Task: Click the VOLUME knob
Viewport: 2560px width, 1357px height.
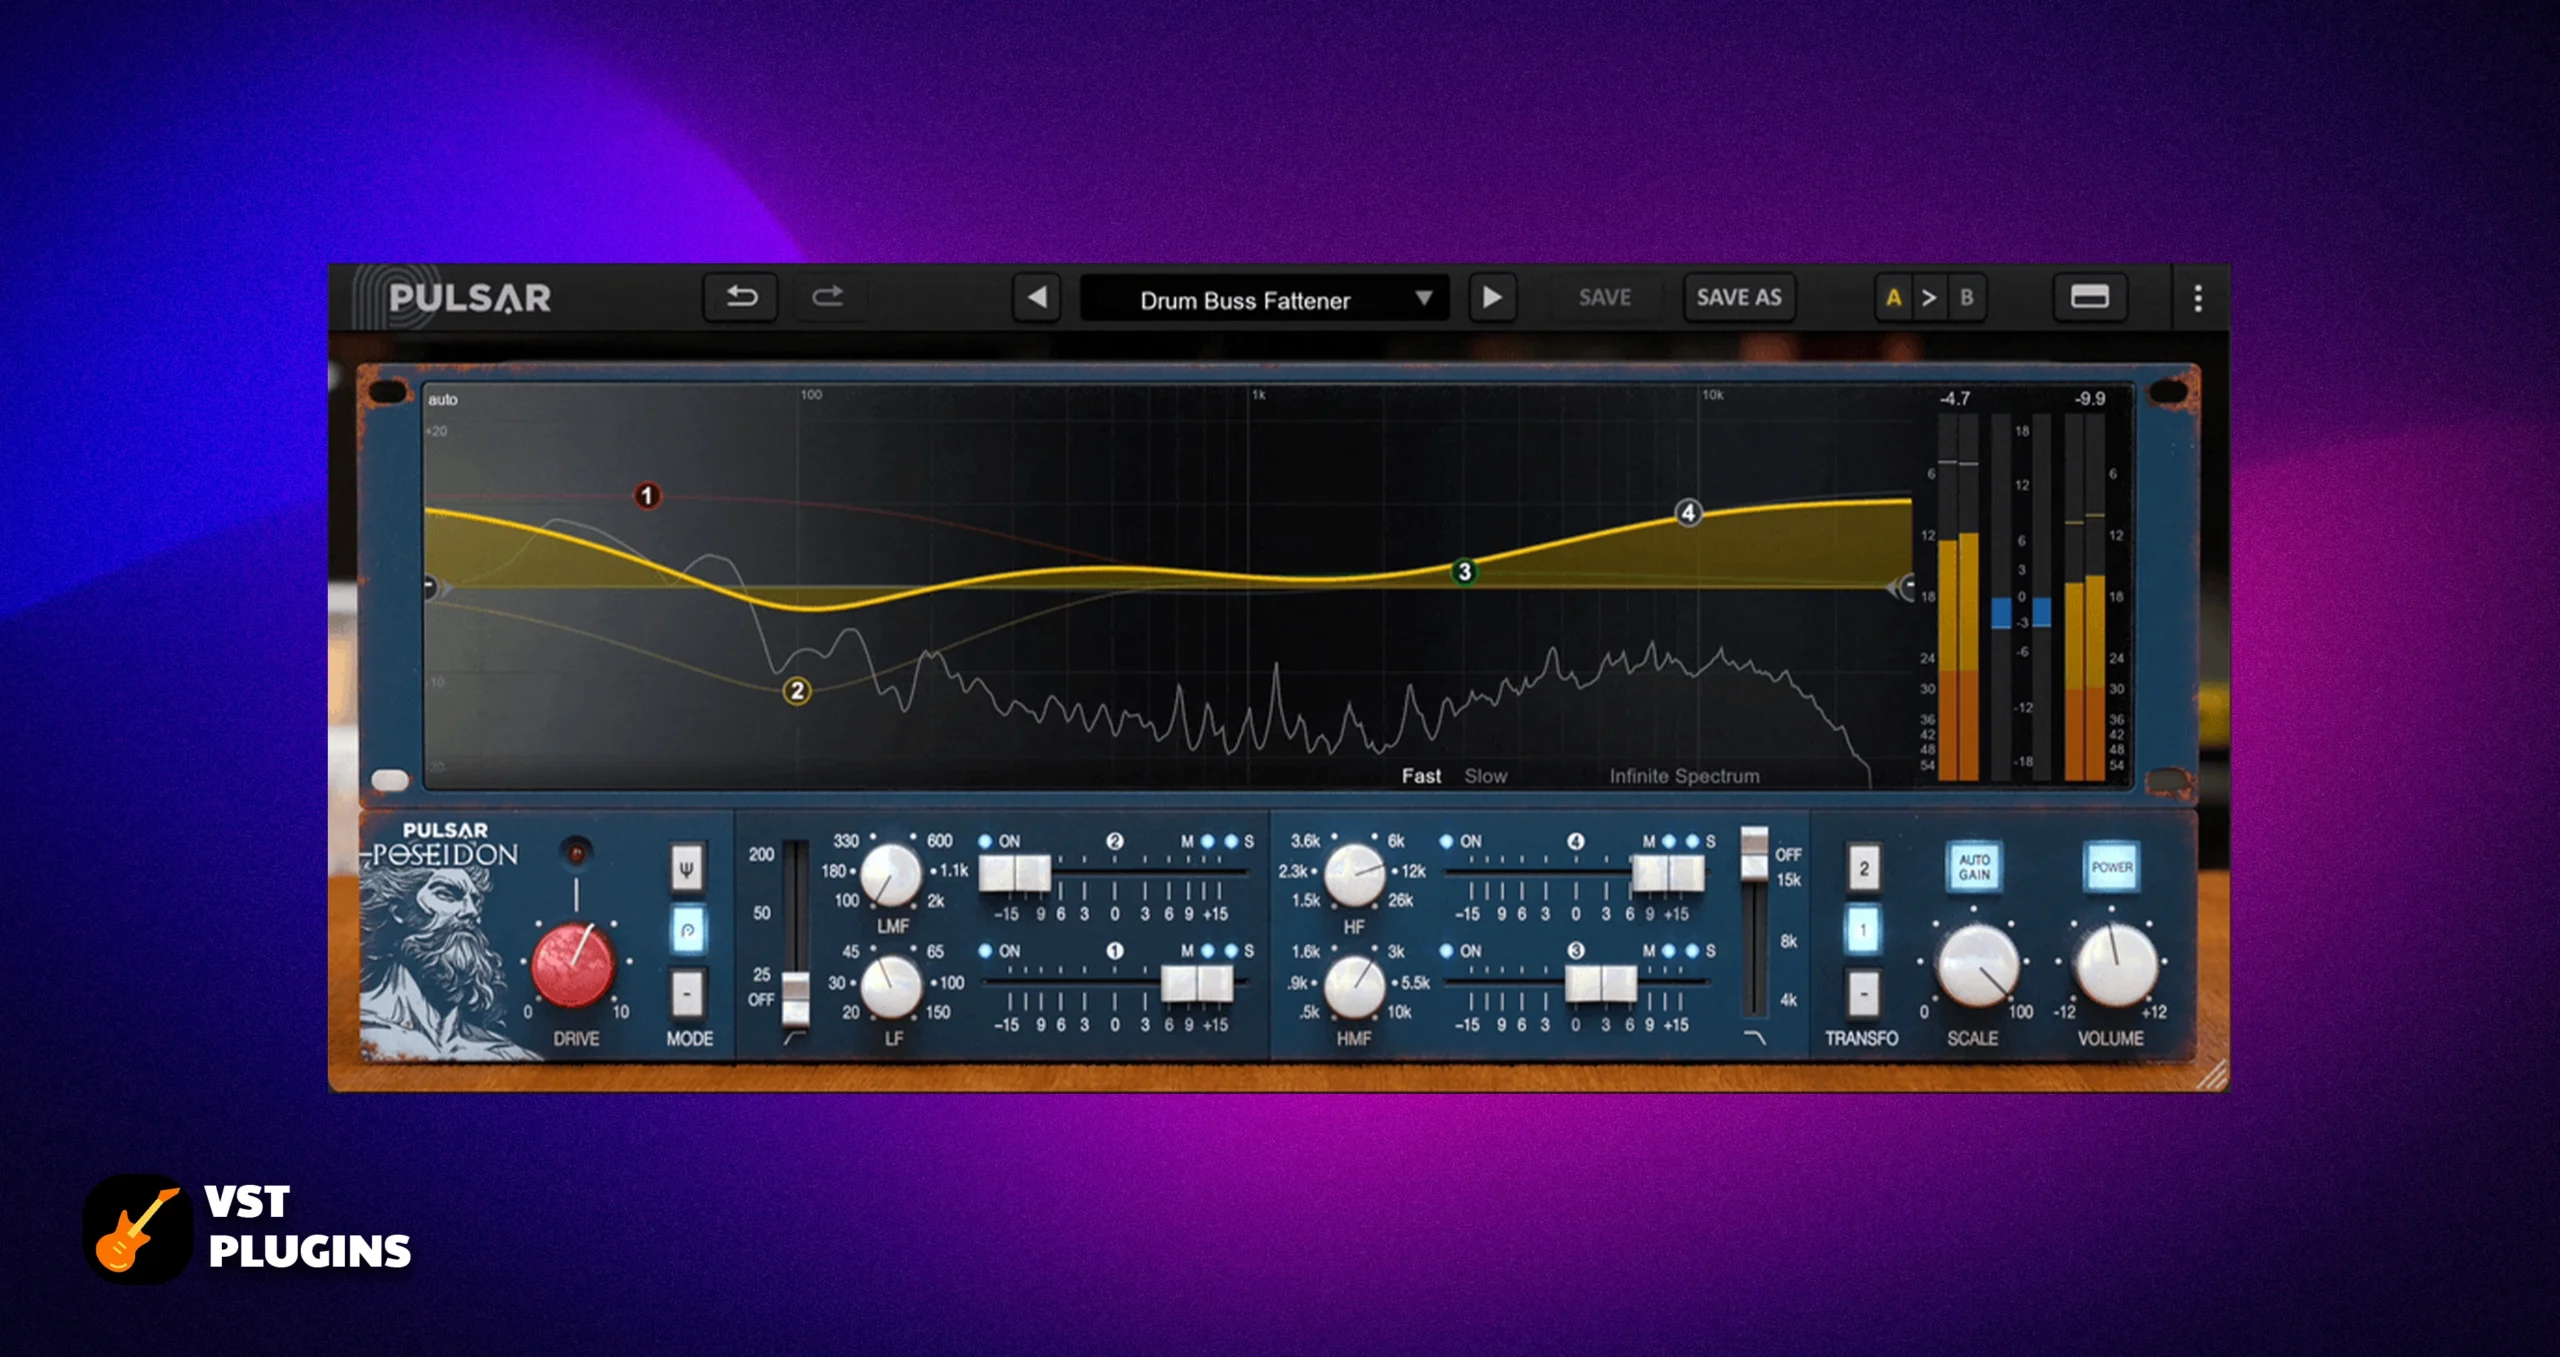Action: 2115,965
